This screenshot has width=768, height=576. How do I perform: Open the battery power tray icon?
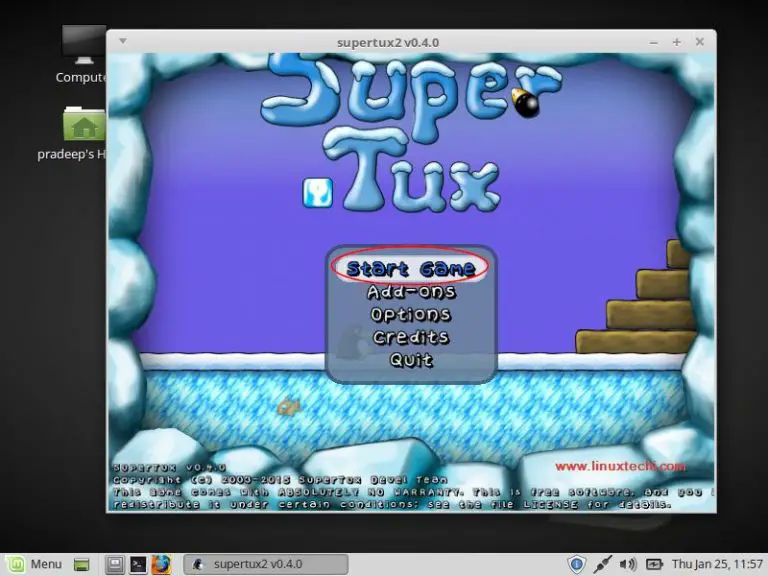(x=654, y=564)
